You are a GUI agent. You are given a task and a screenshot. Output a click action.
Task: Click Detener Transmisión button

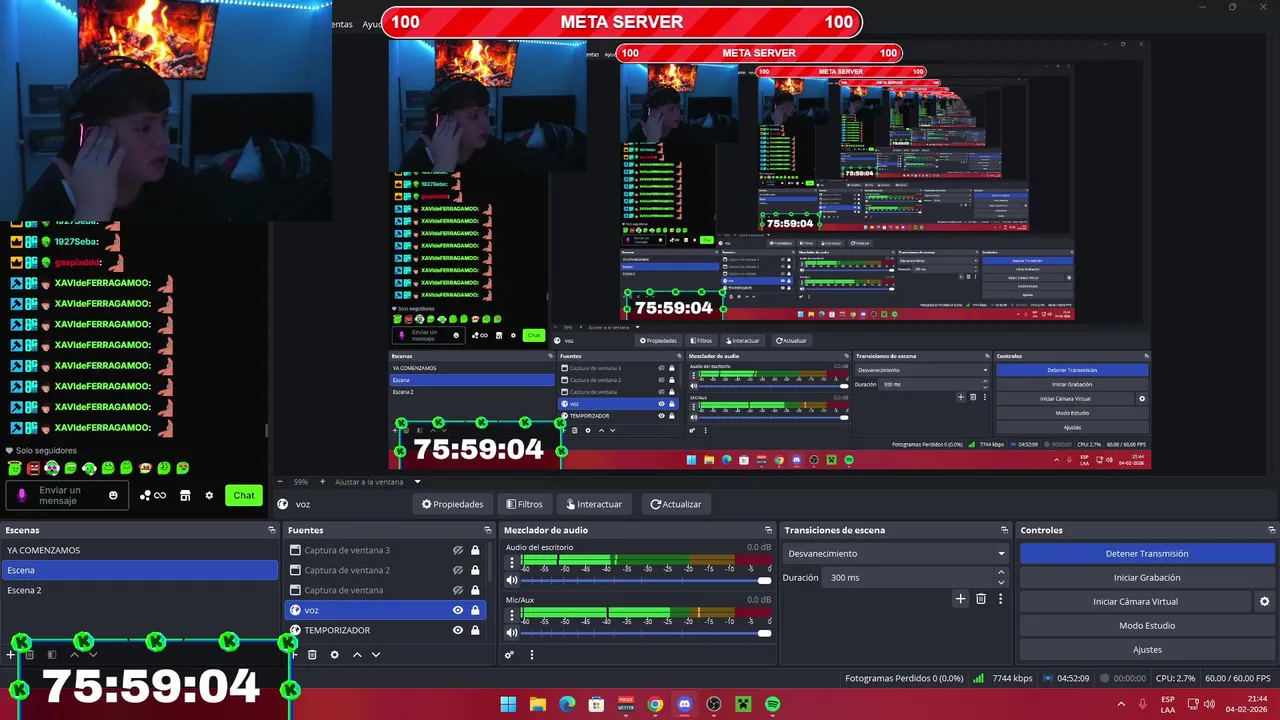(1147, 553)
